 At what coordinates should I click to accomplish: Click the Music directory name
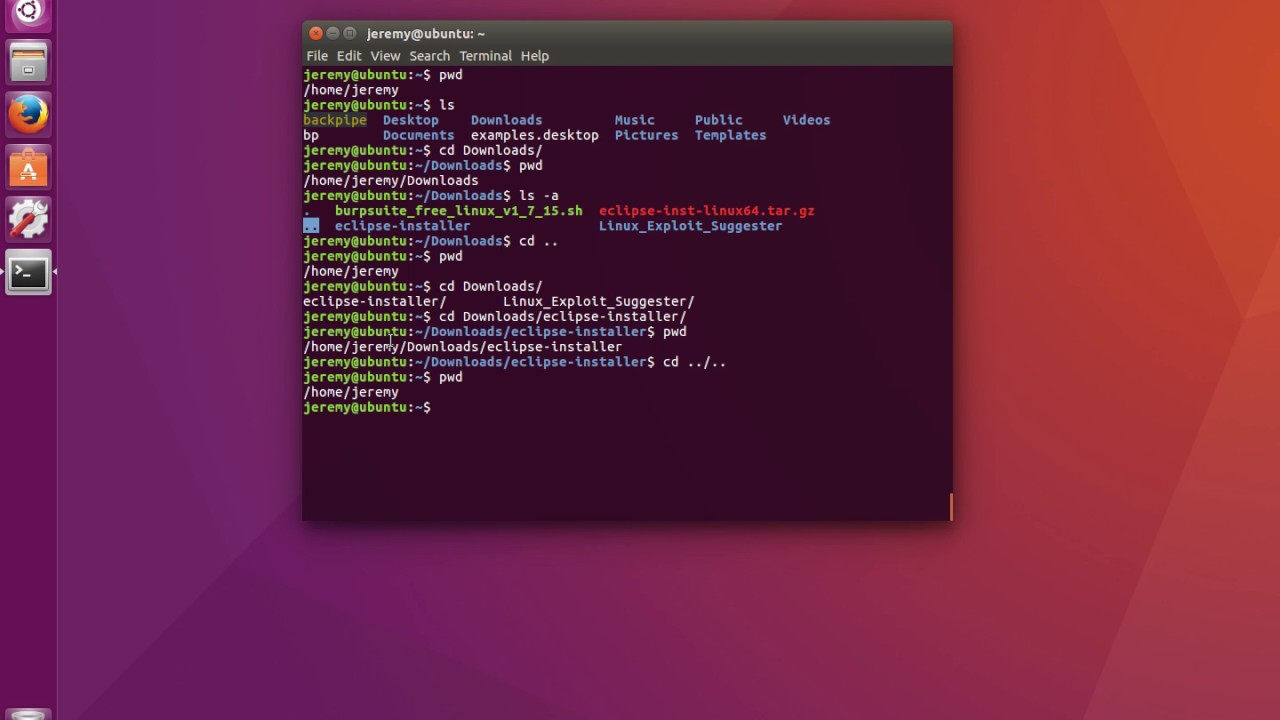[x=635, y=120]
